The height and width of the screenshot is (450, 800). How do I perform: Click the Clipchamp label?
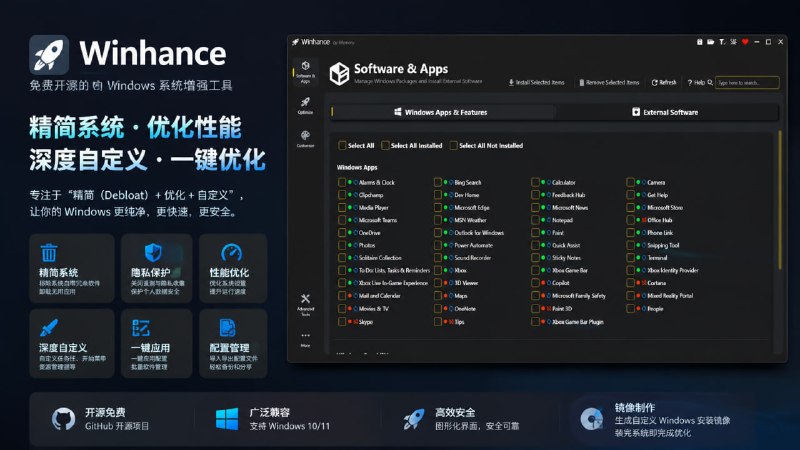[x=371, y=195]
